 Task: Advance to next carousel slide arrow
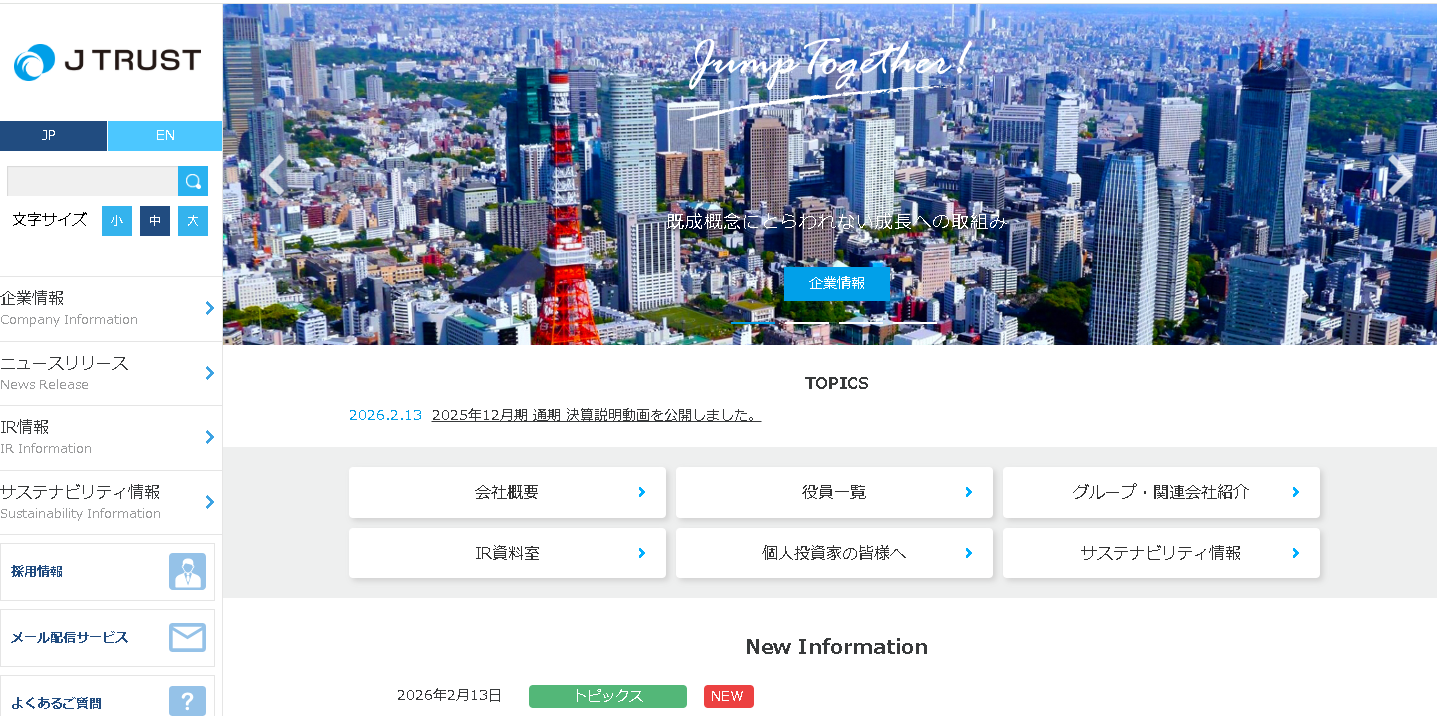tap(1400, 175)
